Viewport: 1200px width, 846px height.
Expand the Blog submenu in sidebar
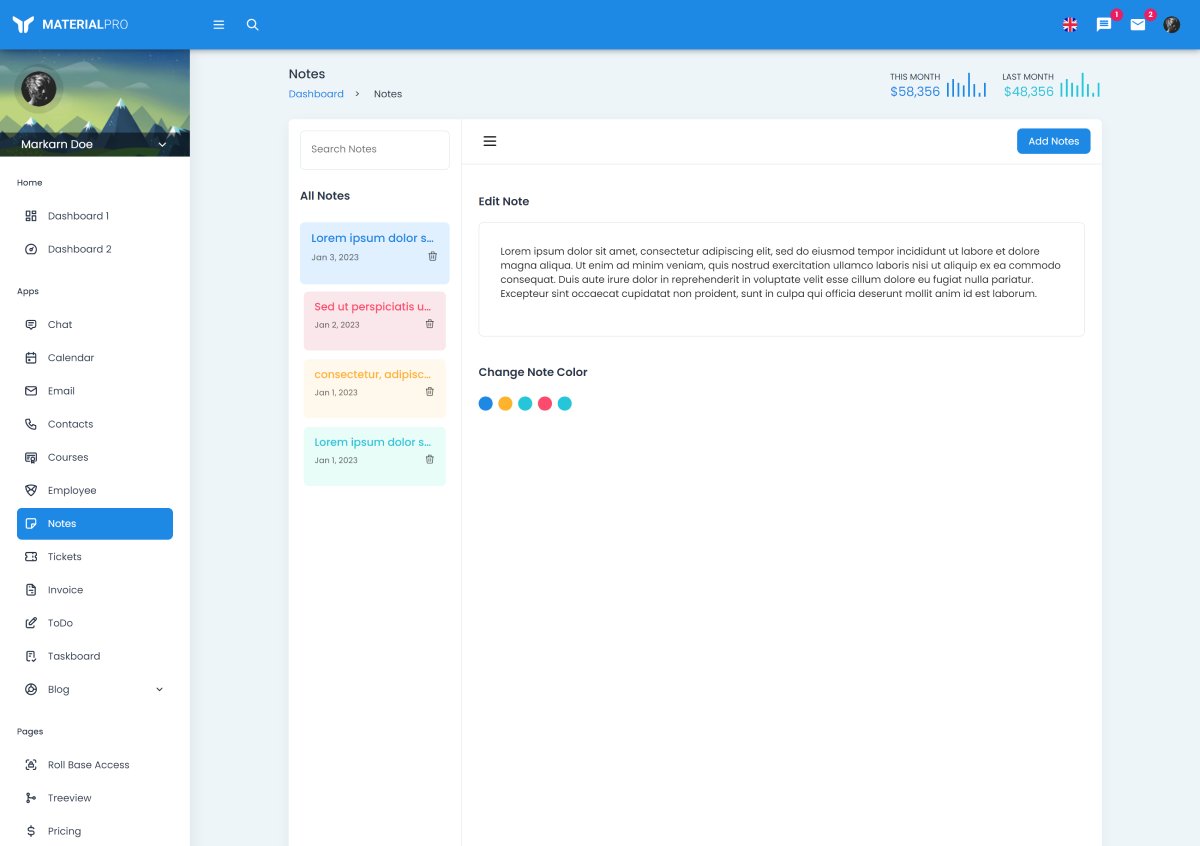159,689
